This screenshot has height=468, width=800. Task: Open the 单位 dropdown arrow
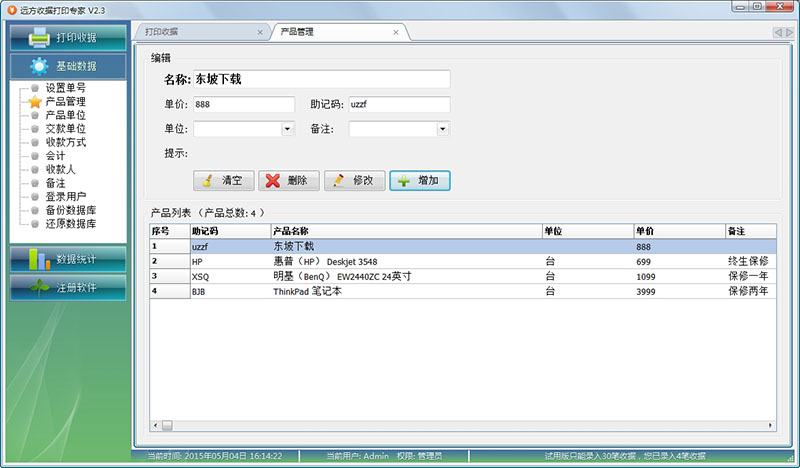[288, 129]
